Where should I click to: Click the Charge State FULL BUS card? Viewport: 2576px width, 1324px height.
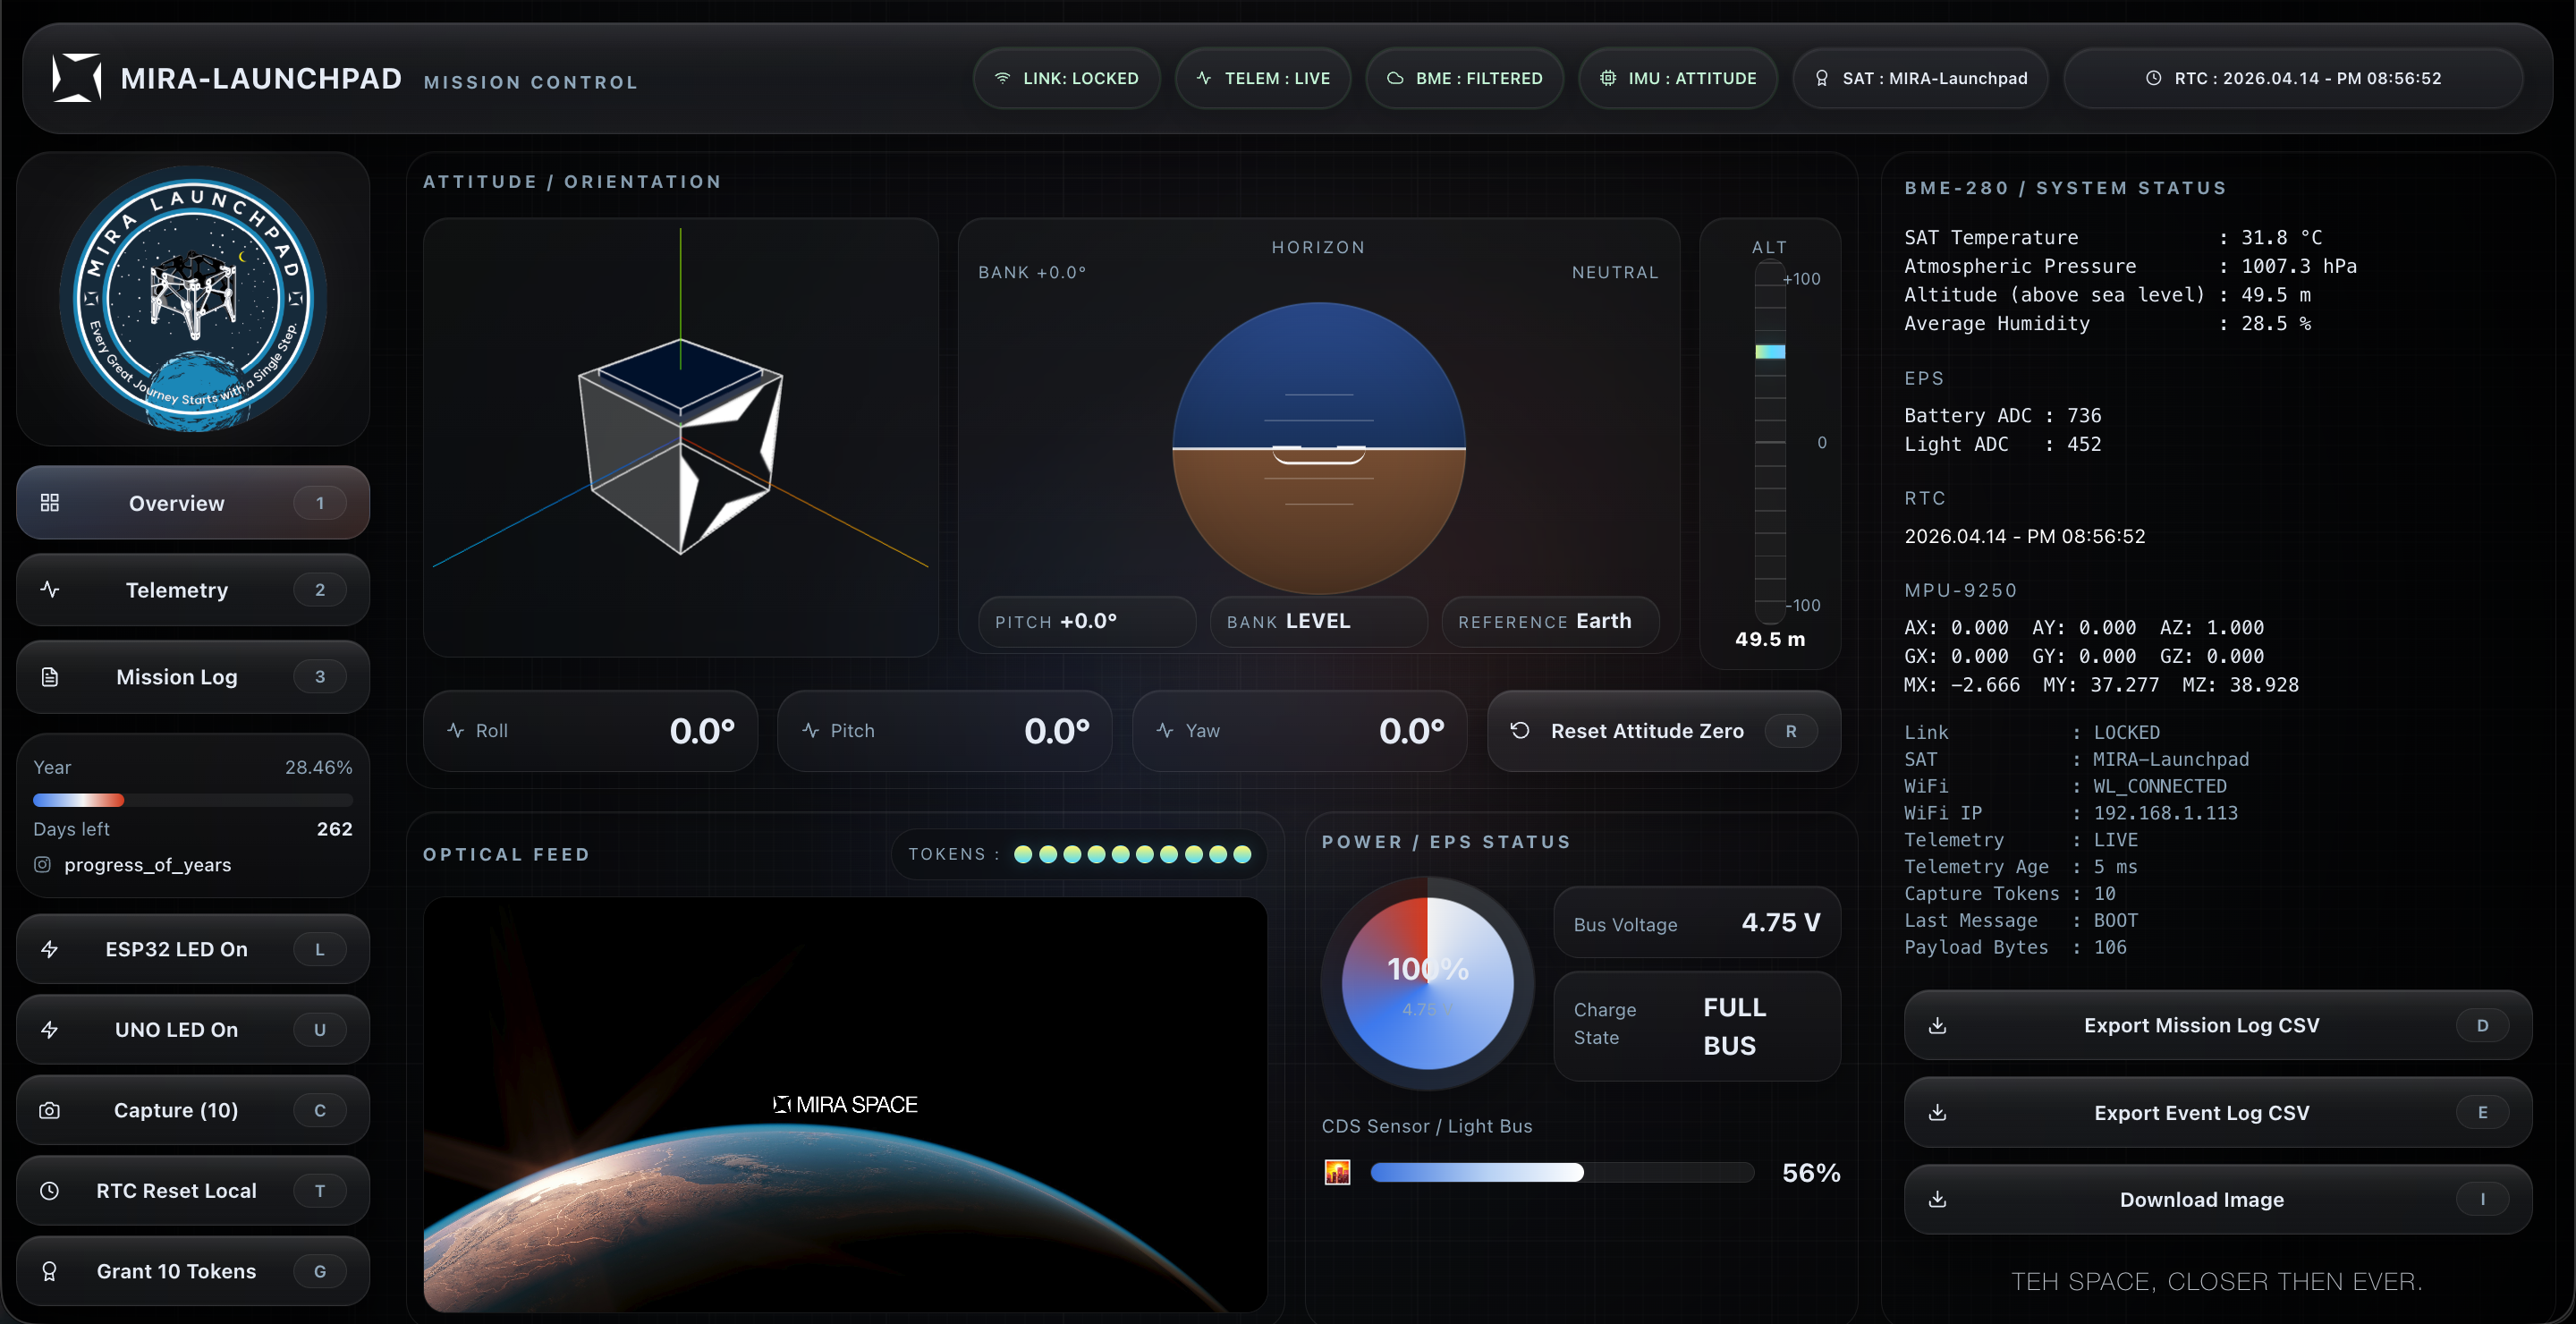(1697, 1027)
